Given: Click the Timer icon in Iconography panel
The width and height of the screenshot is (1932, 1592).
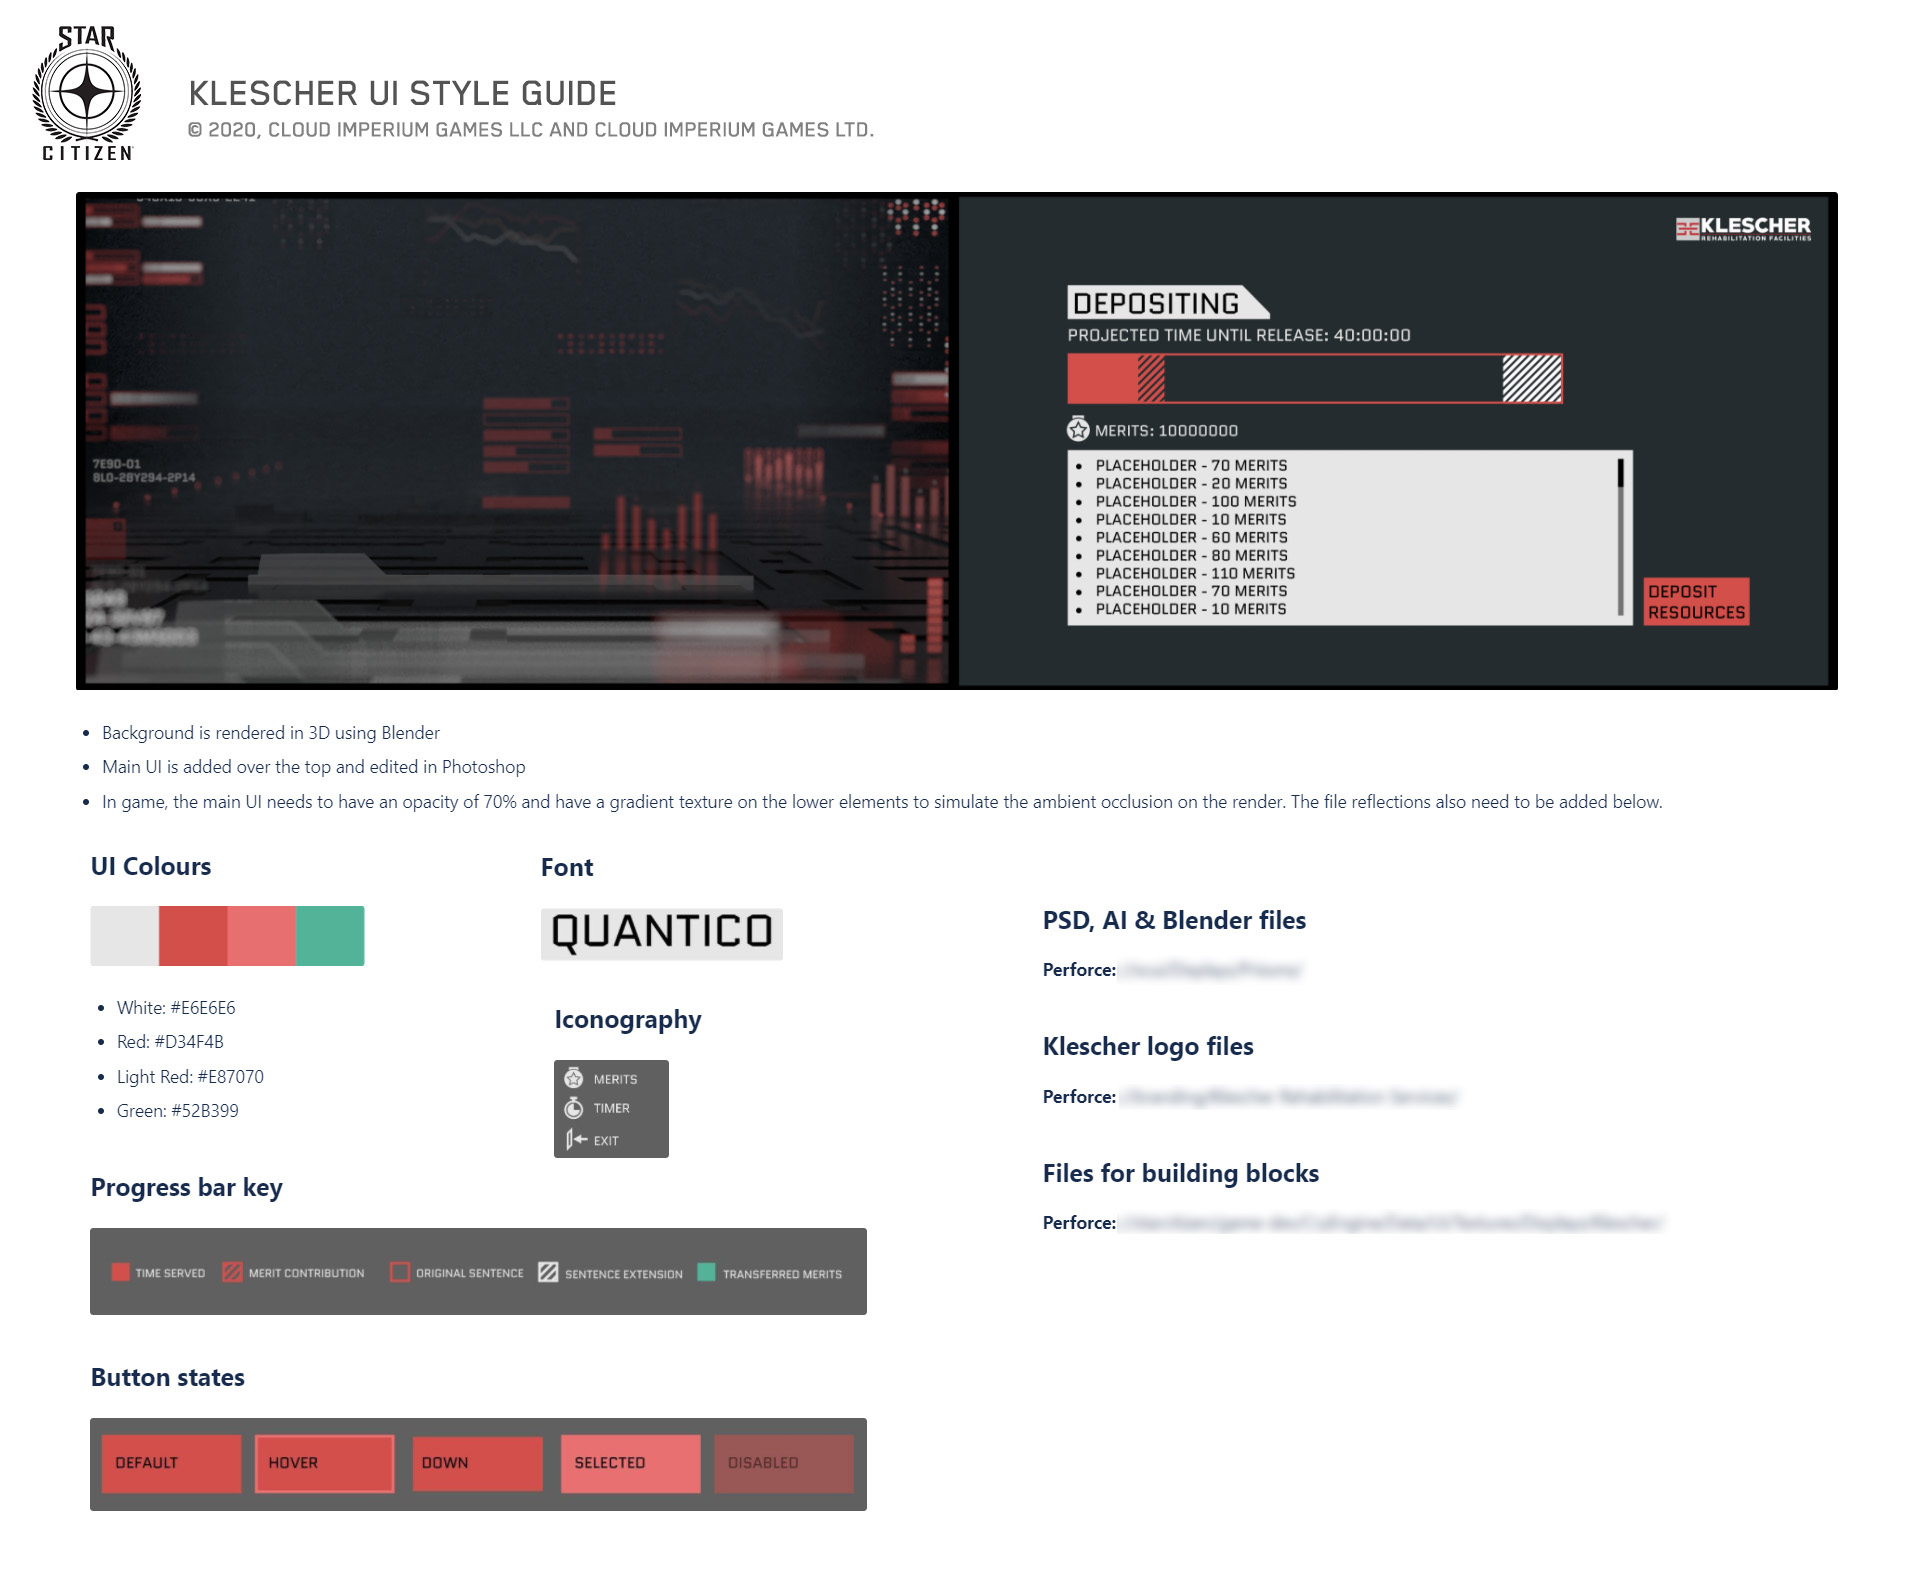Looking at the screenshot, I should 574,1107.
